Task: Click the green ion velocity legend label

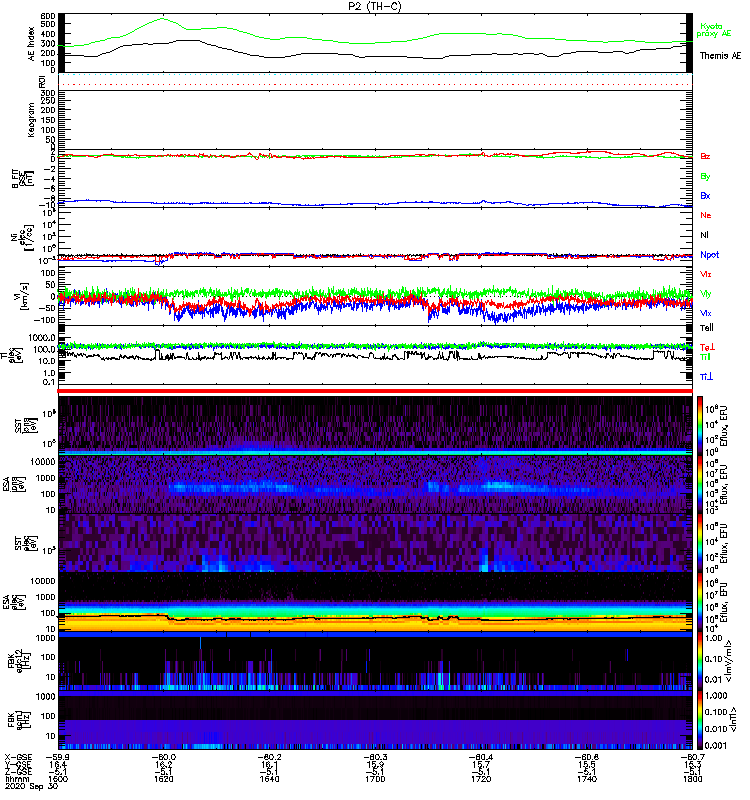Action: click(705, 294)
